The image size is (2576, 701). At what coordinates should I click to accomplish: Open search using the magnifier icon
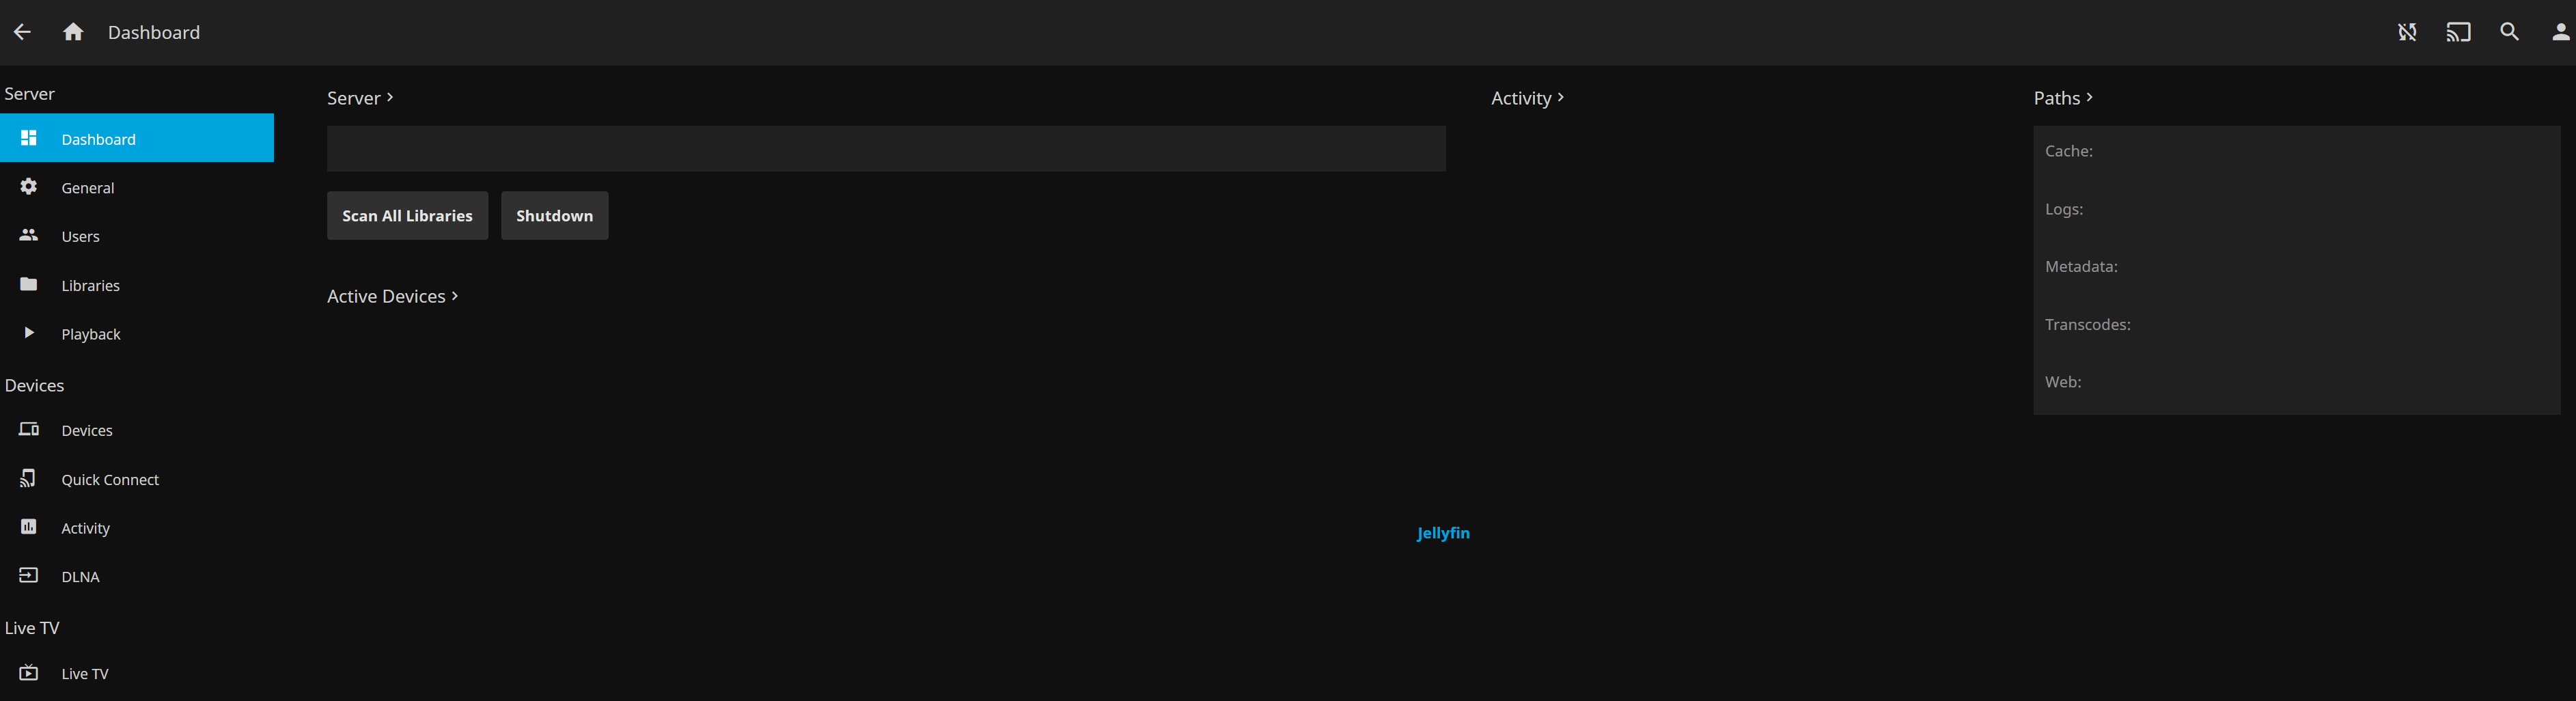click(x=2509, y=32)
